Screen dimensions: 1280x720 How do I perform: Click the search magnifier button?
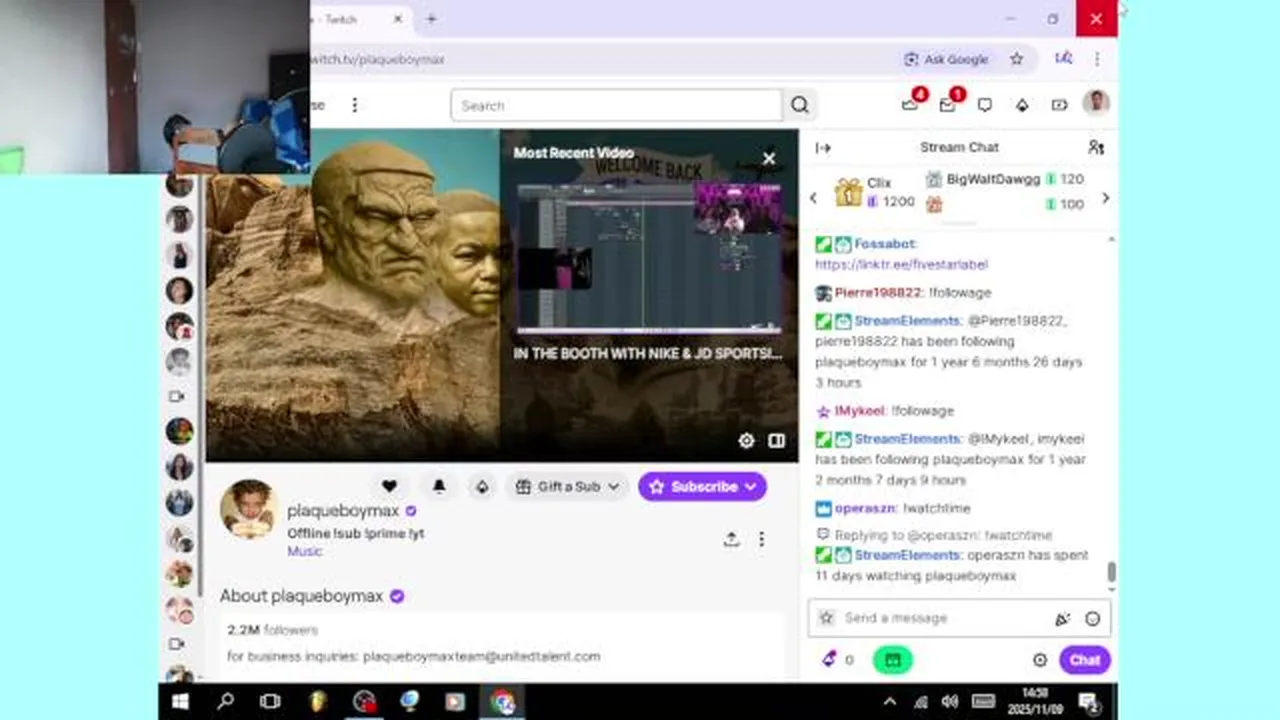(x=800, y=105)
